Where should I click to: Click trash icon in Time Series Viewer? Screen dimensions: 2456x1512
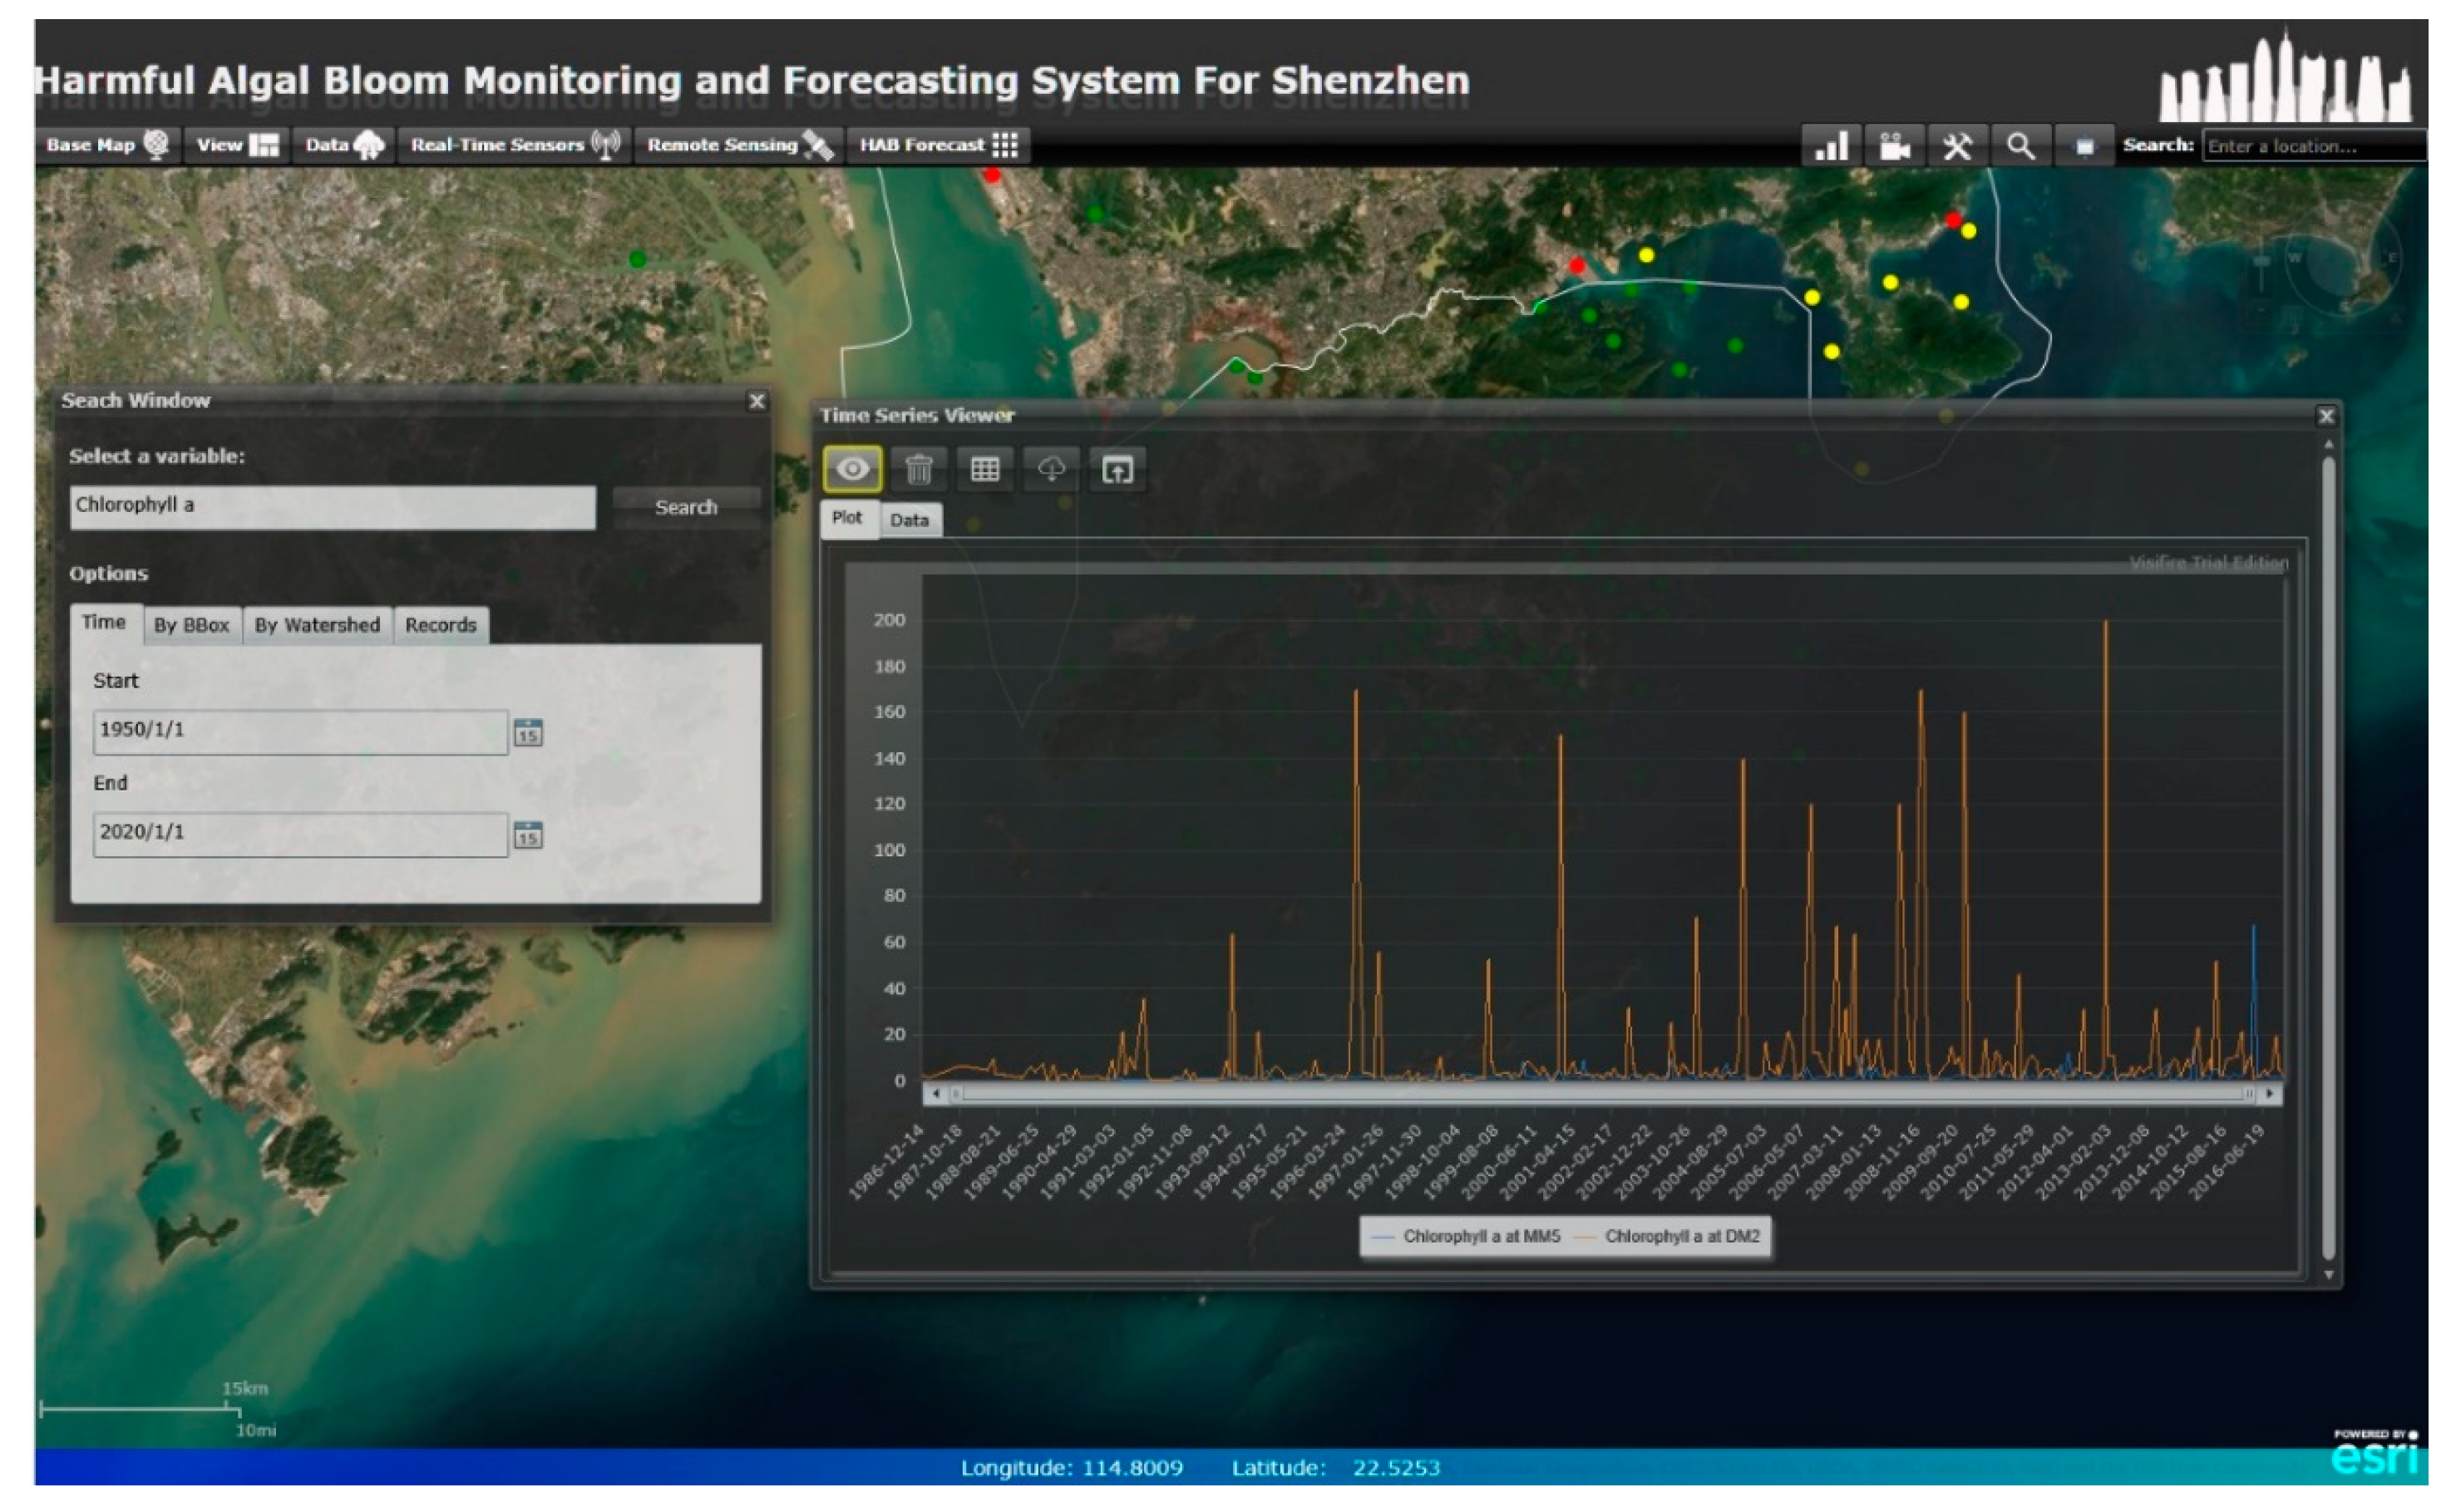click(x=918, y=469)
